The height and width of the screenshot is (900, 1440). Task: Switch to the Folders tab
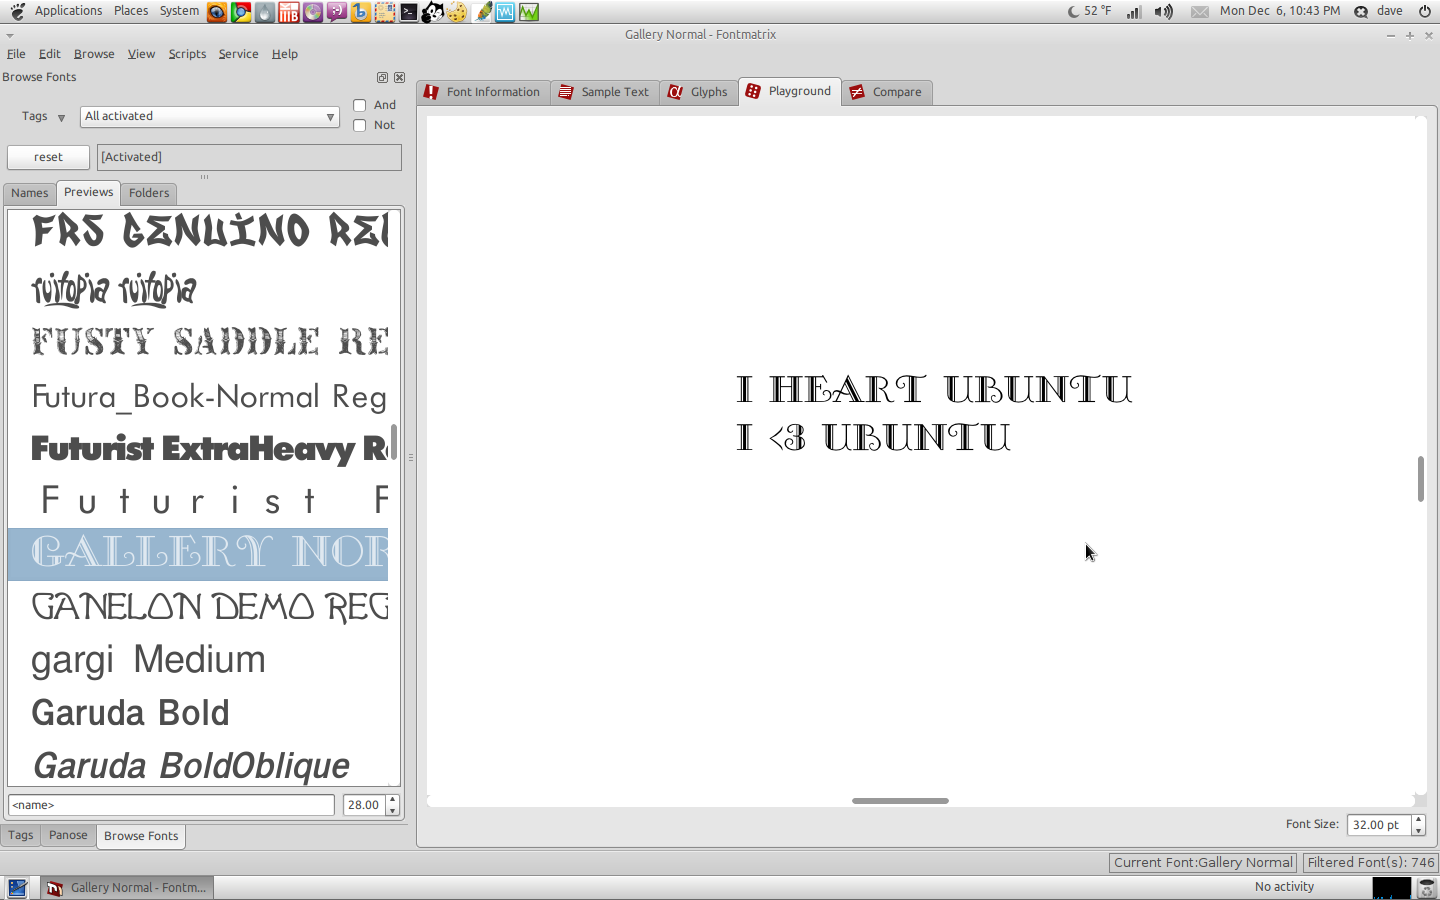(x=149, y=193)
